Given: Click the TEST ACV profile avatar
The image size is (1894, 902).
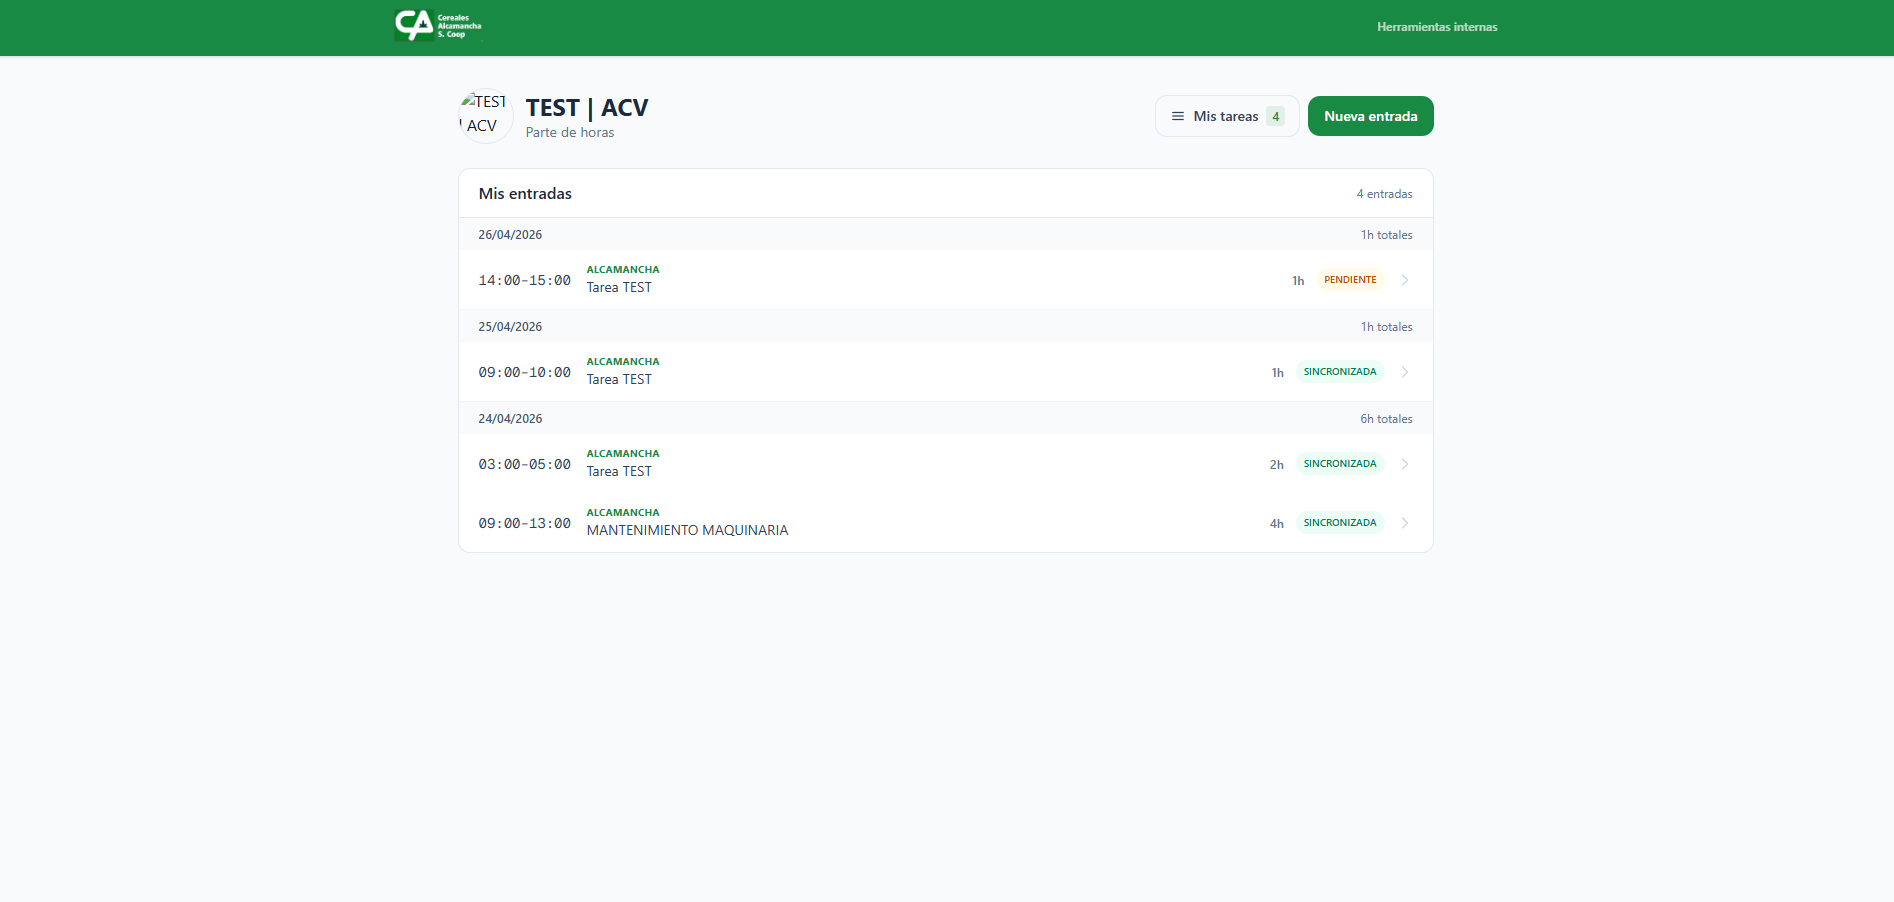Looking at the screenshot, I should [x=485, y=116].
